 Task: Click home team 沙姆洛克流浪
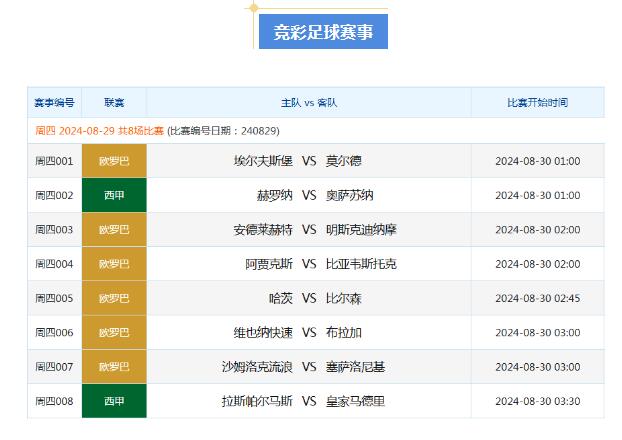pos(257,367)
